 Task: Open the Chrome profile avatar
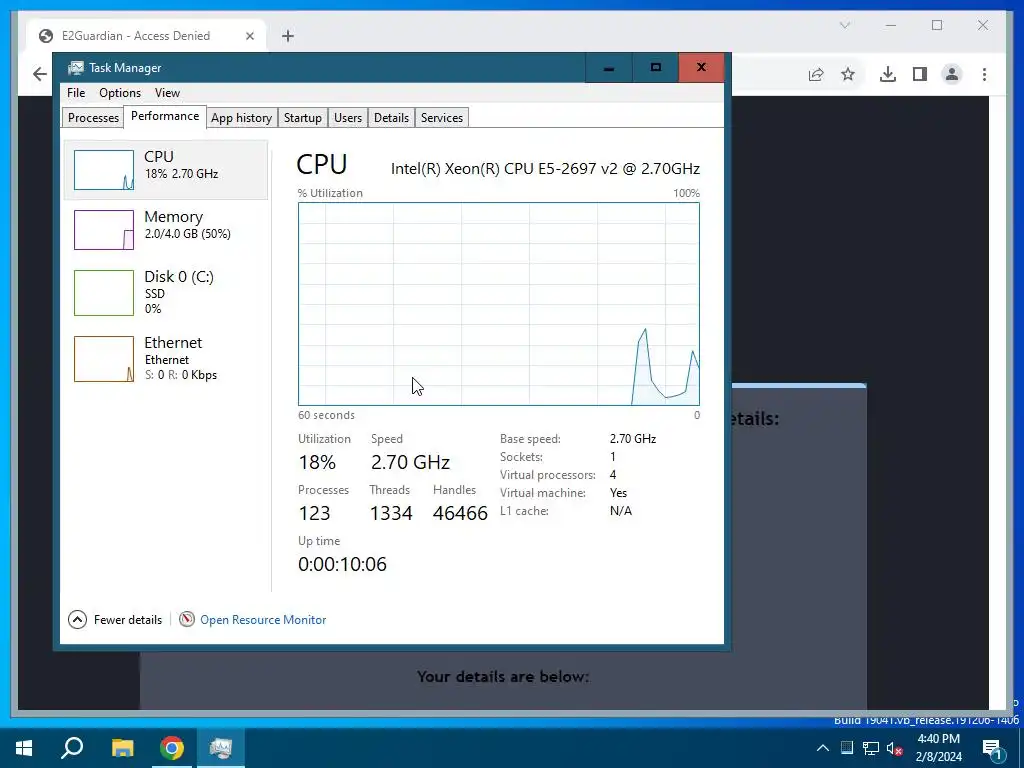tap(952, 74)
